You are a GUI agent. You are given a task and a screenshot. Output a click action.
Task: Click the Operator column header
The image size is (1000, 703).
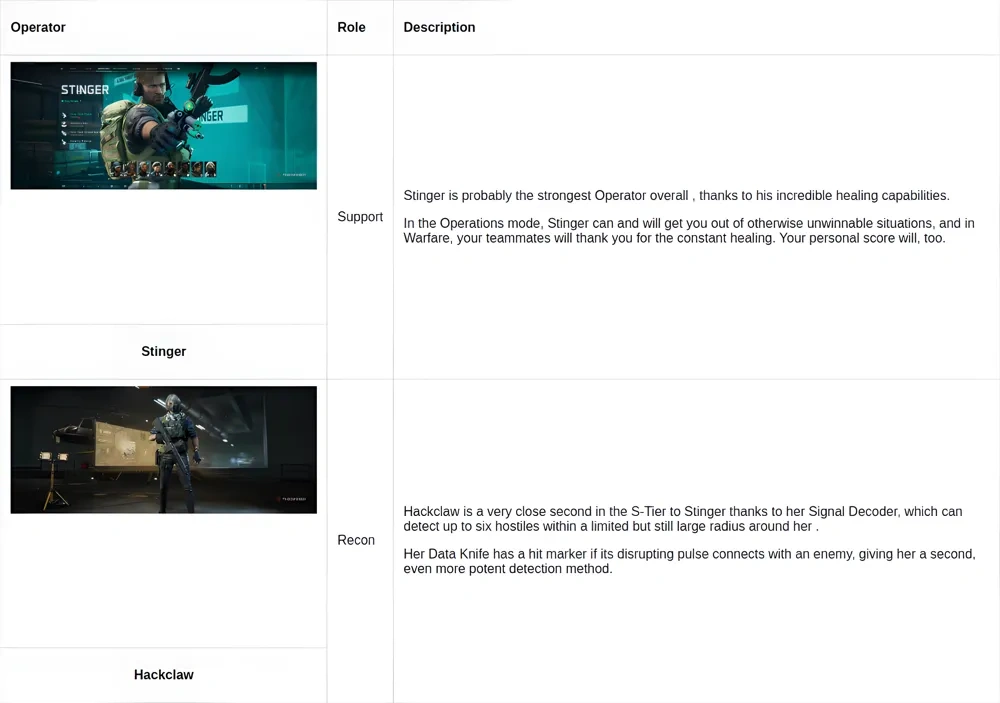coord(38,27)
